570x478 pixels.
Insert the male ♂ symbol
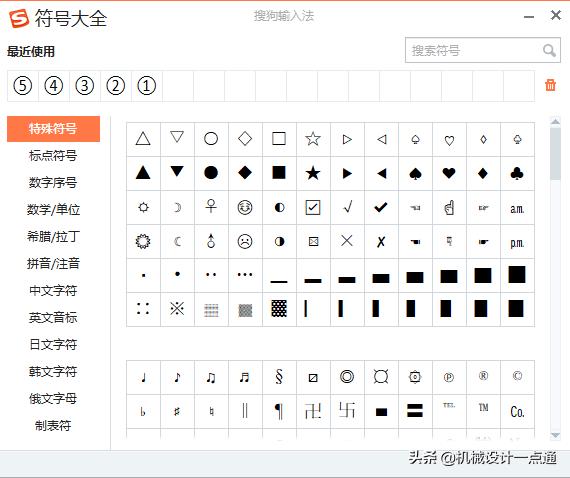pyautogui.click(x=211, y=241)
